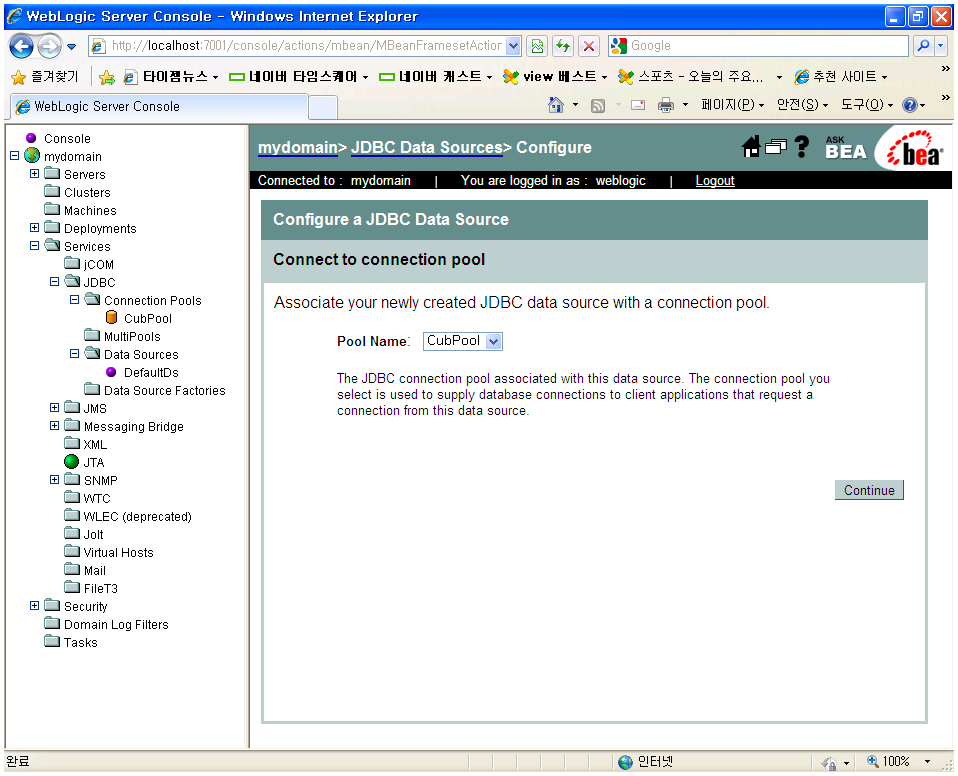Click the browser Home toolbar icon
Screen dimensions: 958x776
(x=555, y=105)
